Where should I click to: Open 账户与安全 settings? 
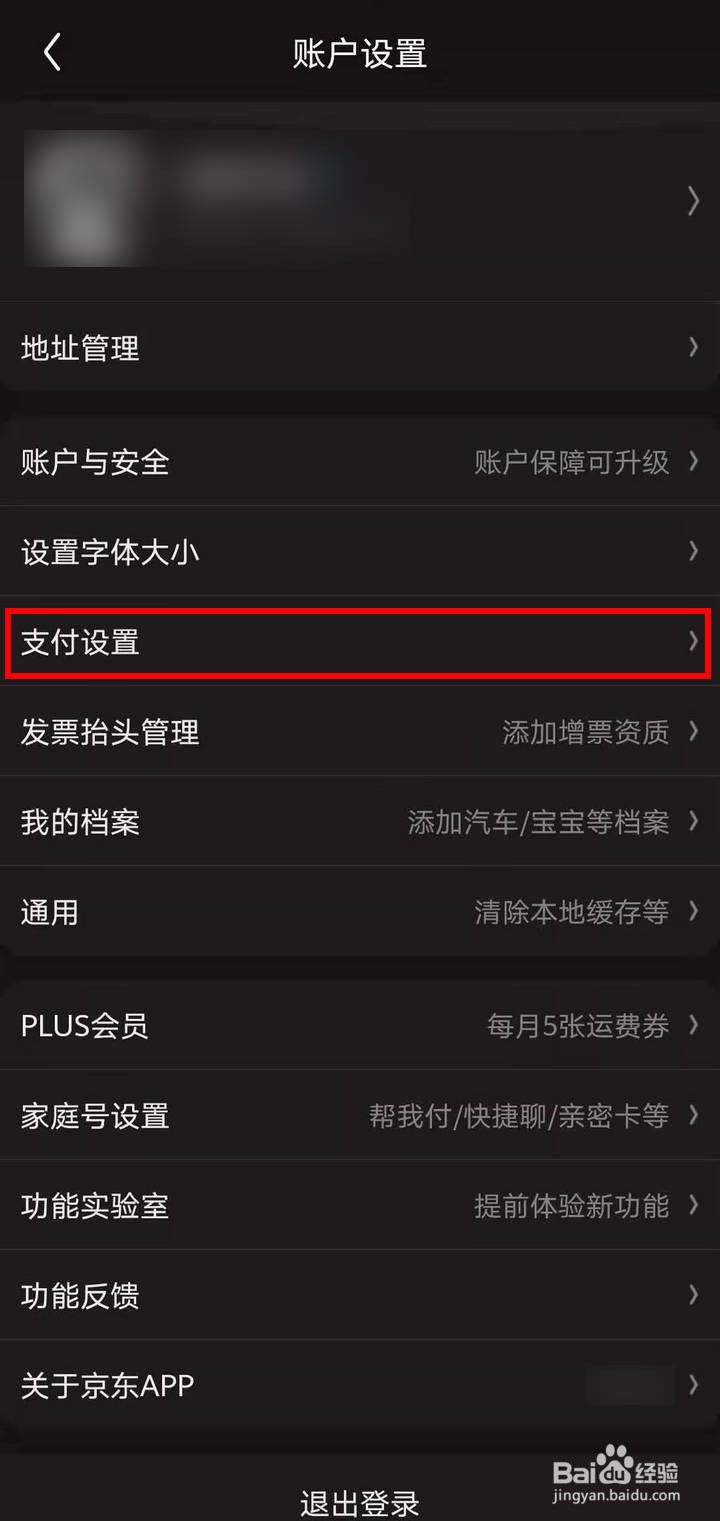click(360, 461)
